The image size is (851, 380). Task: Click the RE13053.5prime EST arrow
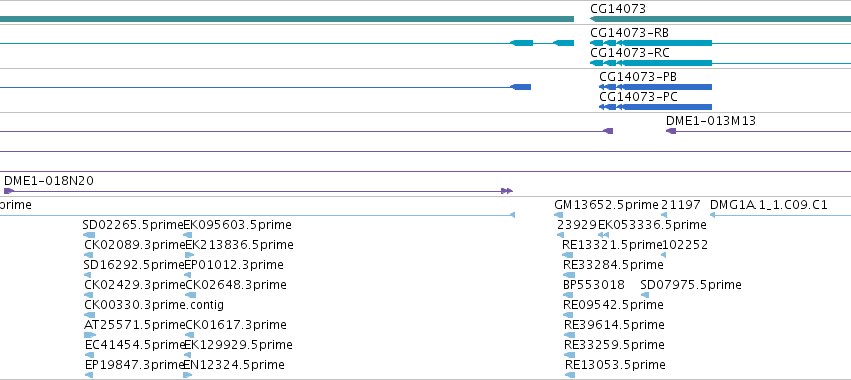570,375
